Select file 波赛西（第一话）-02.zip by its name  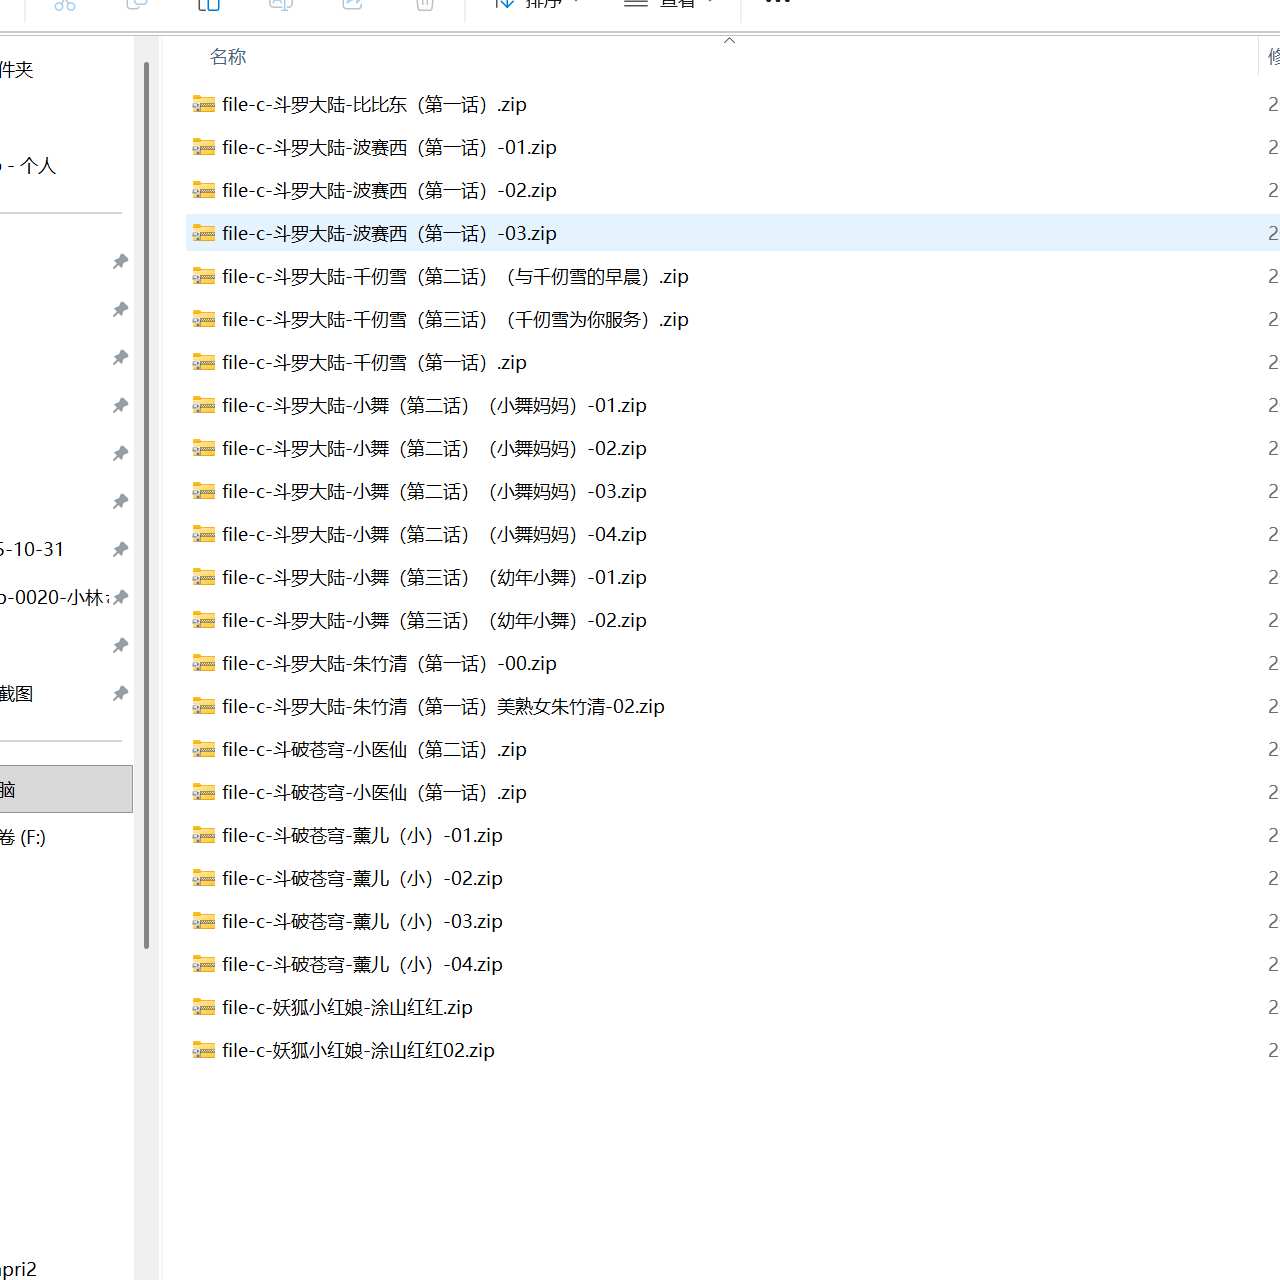(389, 190)
